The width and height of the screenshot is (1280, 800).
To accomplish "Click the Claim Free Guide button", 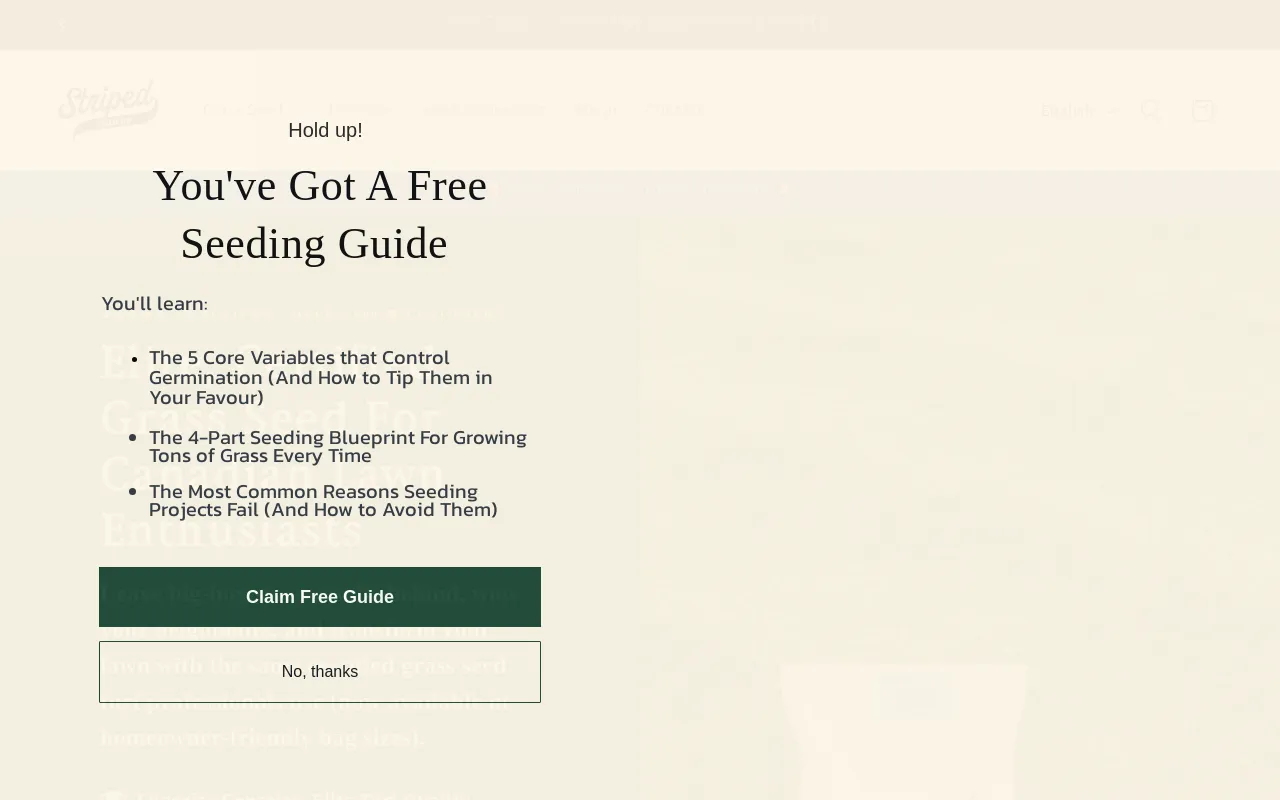I will [320, 597].
